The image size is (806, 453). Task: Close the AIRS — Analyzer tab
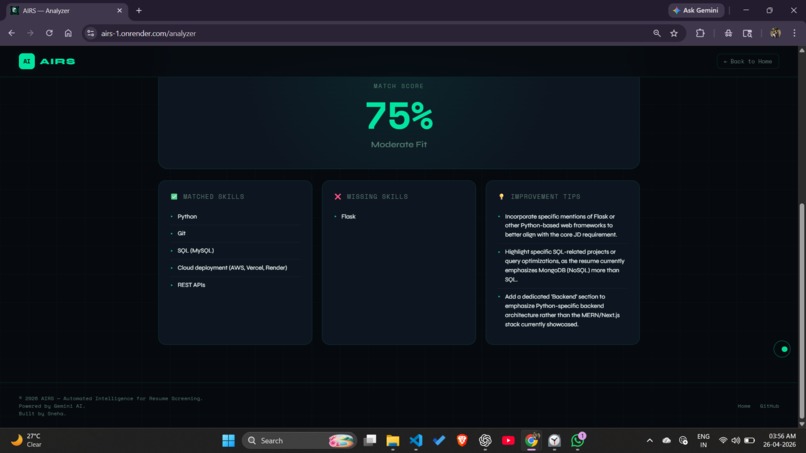(119, 10)
